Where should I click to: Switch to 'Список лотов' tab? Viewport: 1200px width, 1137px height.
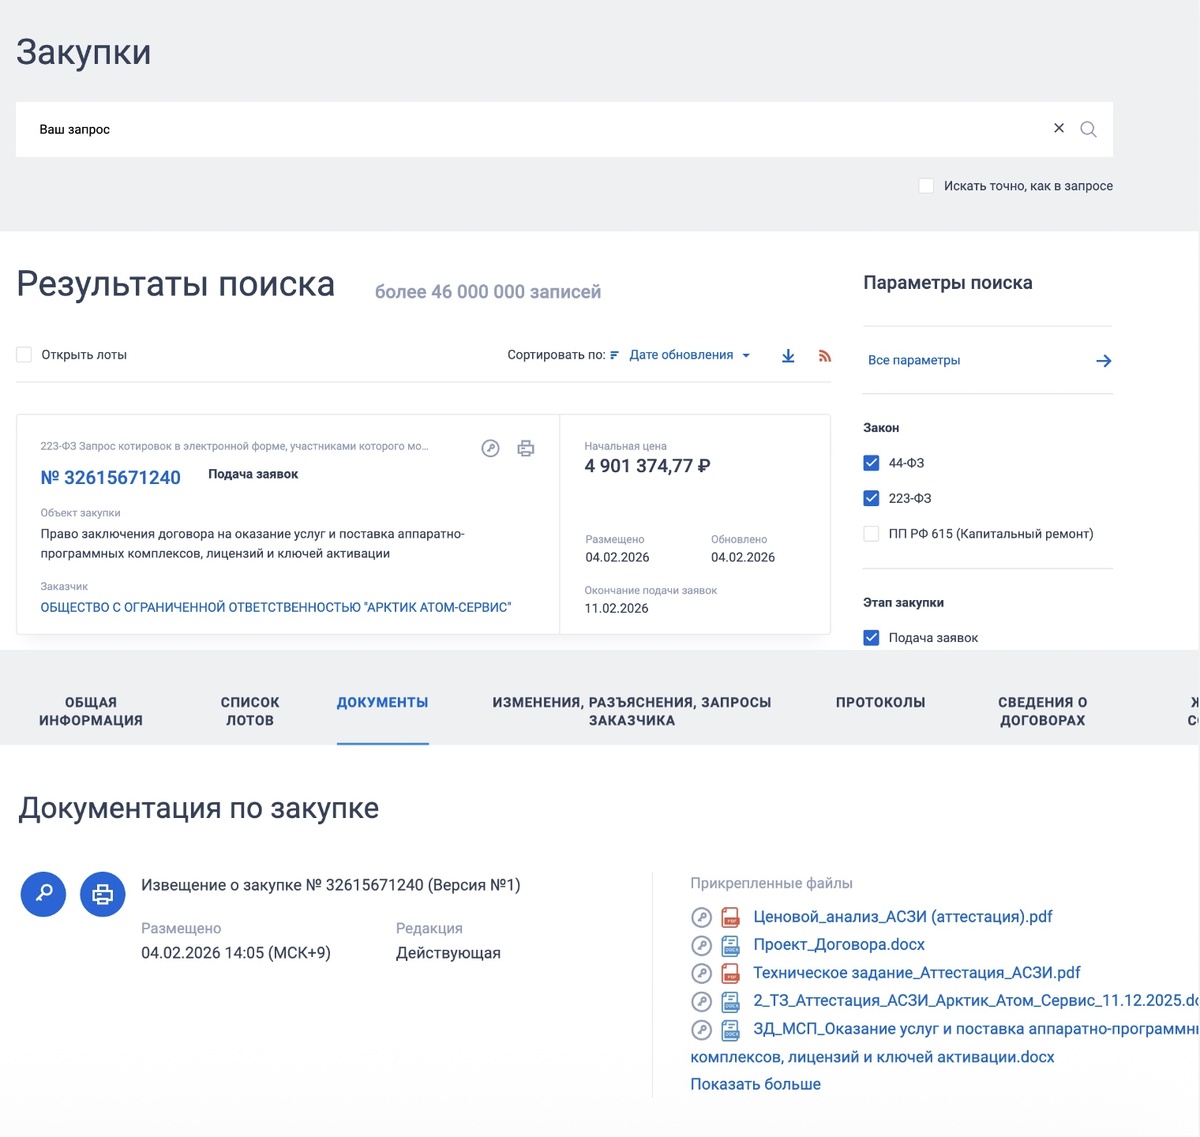click(x=250, y=711)
